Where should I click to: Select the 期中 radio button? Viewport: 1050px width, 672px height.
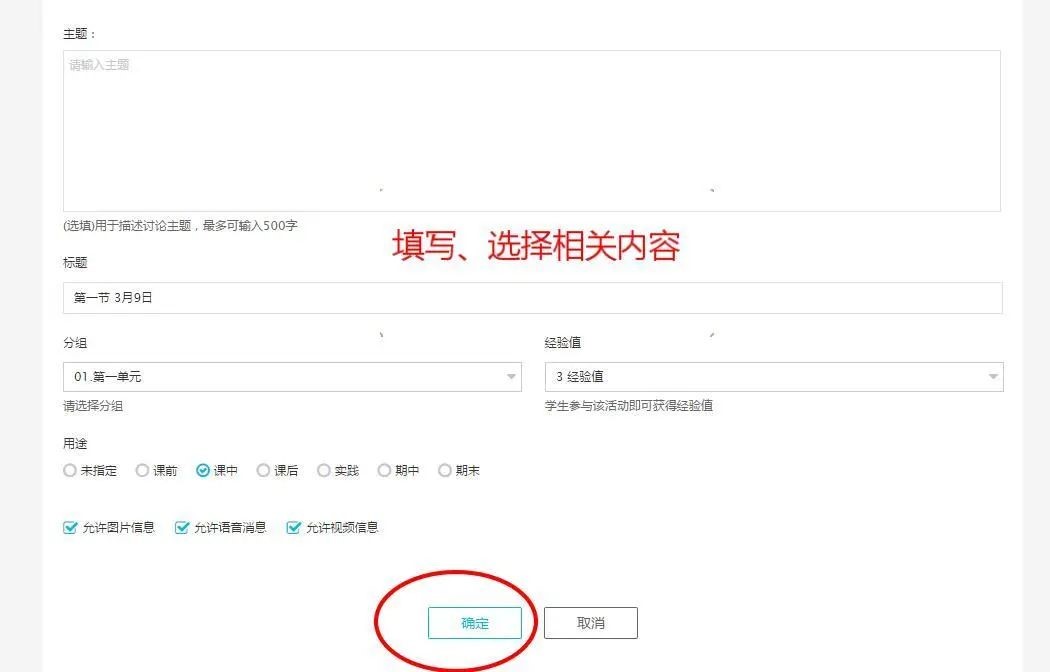[x=384, y=470]
